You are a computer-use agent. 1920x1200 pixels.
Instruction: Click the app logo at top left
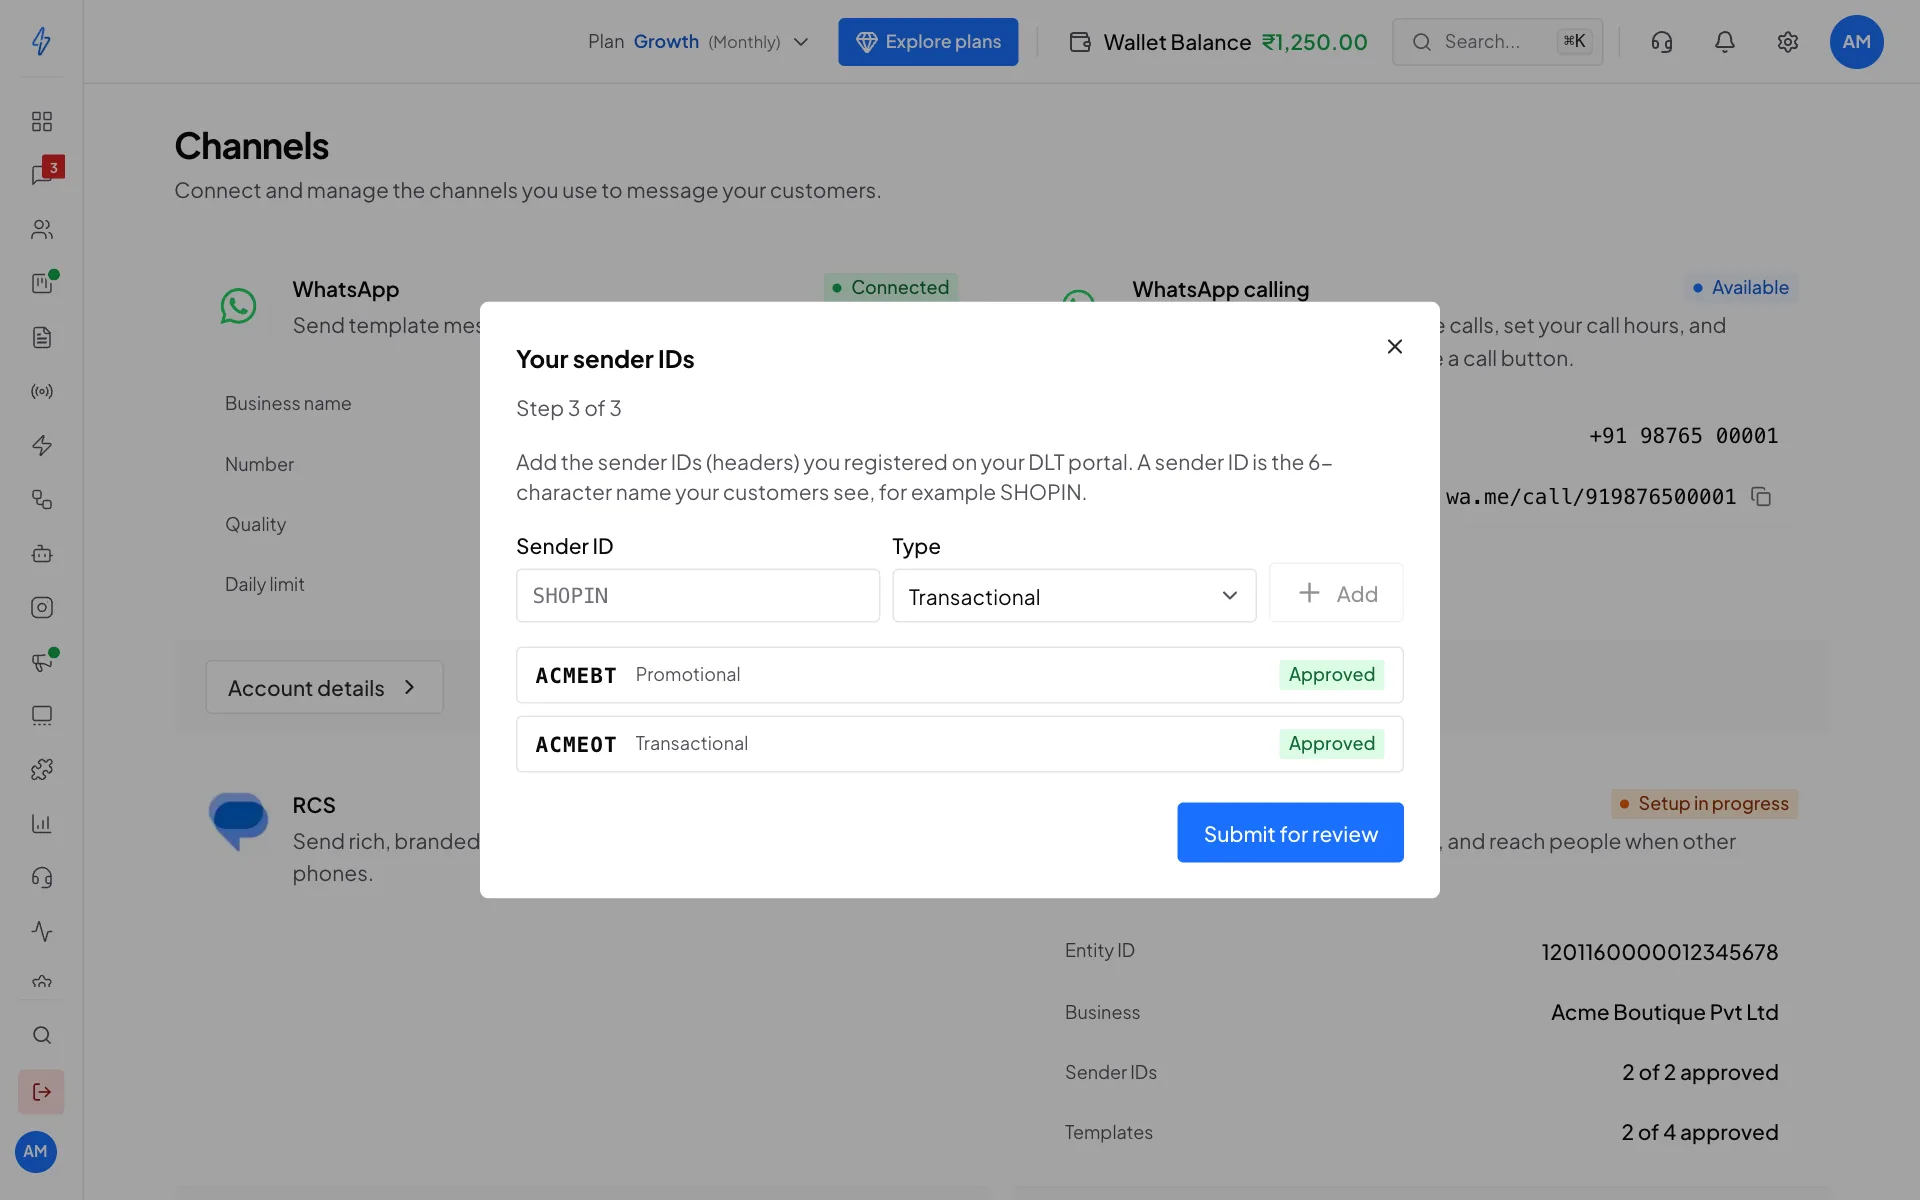tap(41, 41)
